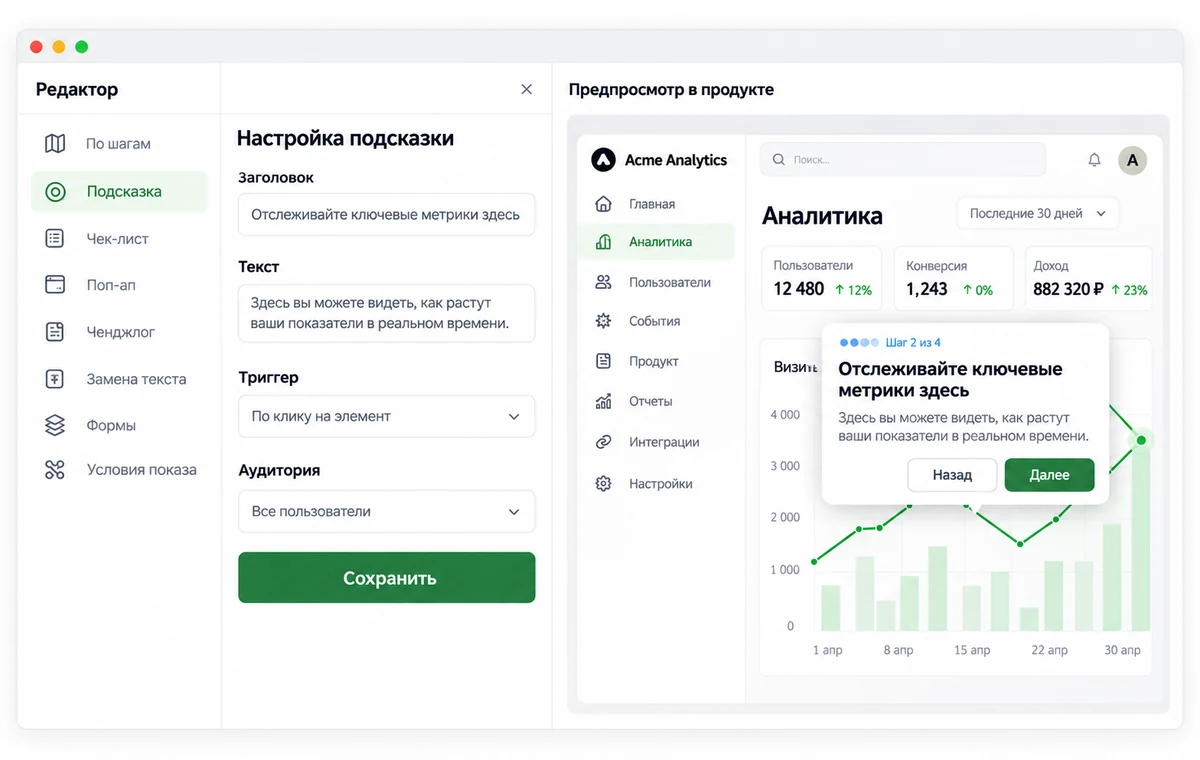Click the Пользователи 12 480 metric card

pos(822,278)
